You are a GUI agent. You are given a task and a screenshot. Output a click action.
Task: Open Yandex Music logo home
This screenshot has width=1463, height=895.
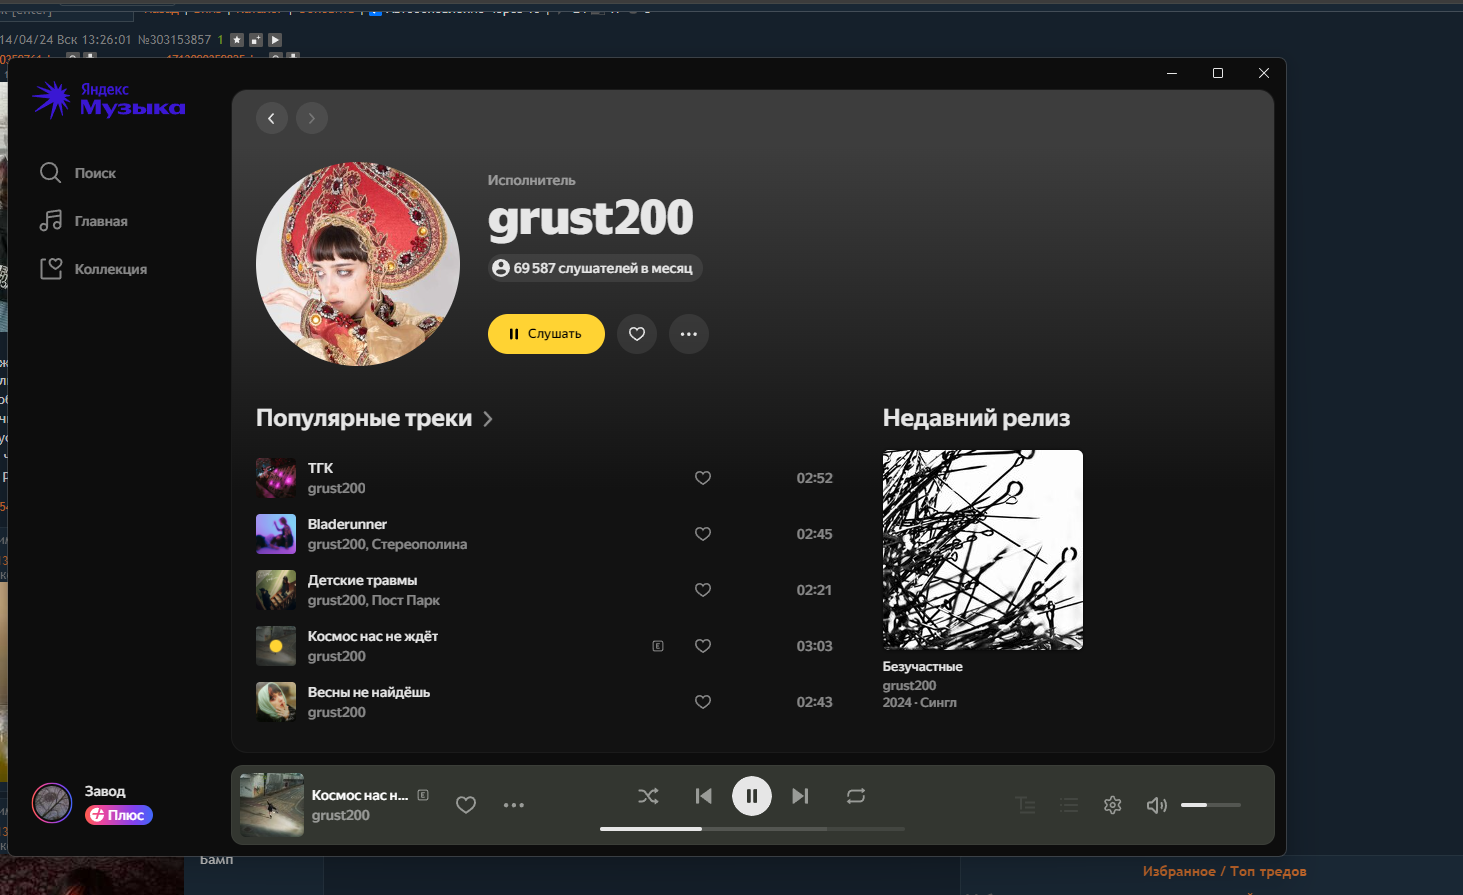click(x=108, y=99)
